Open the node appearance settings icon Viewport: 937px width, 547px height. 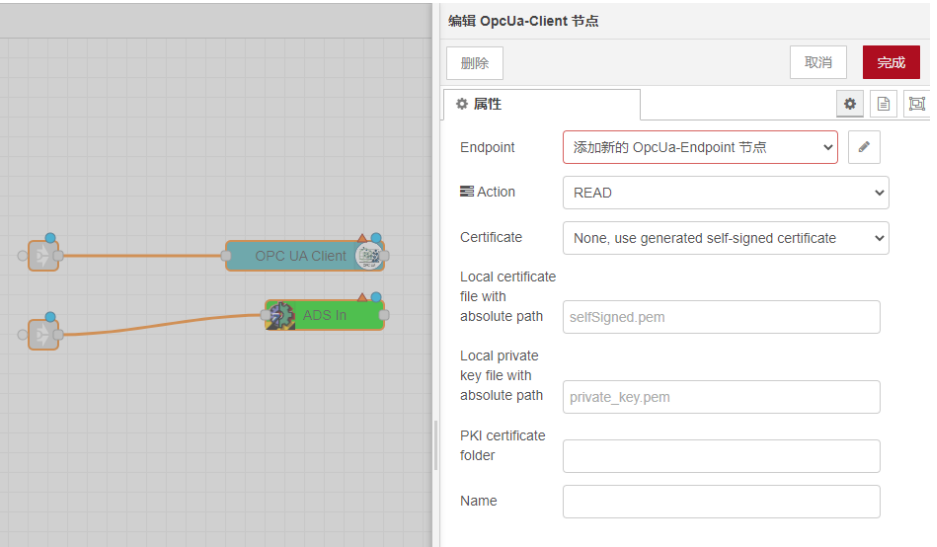pyautogui.click(x=916, y=104)
